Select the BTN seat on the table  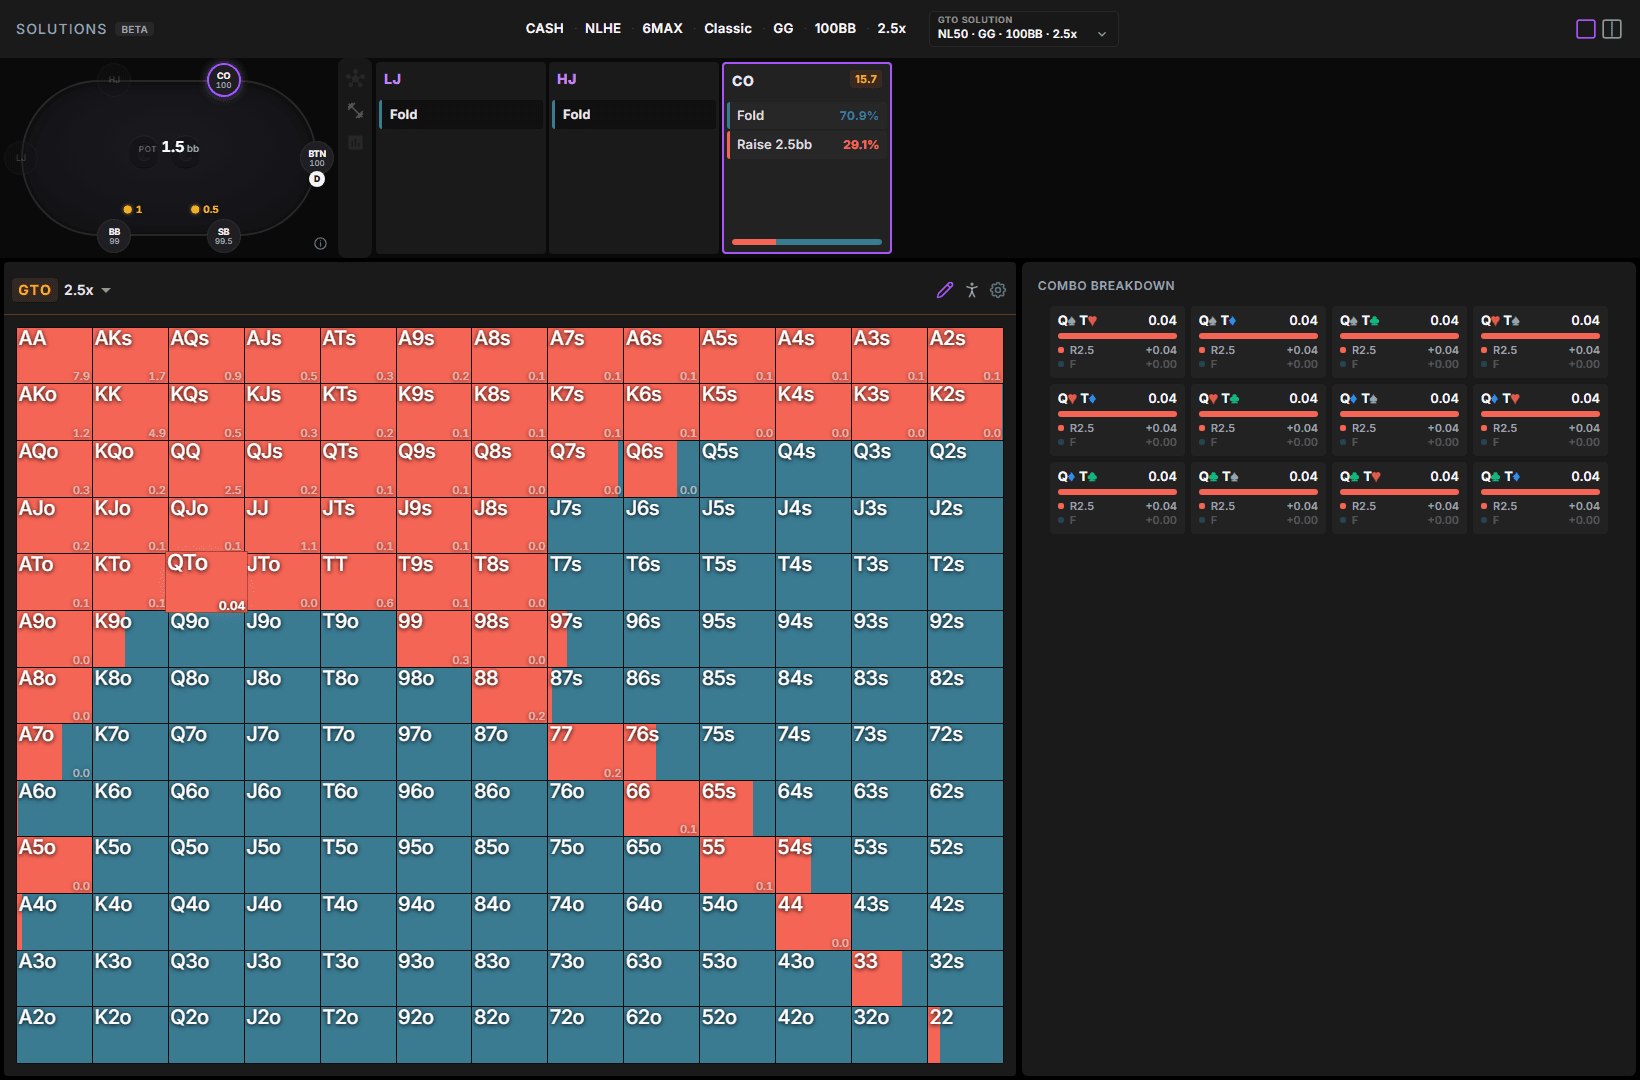tap(317, 158)
